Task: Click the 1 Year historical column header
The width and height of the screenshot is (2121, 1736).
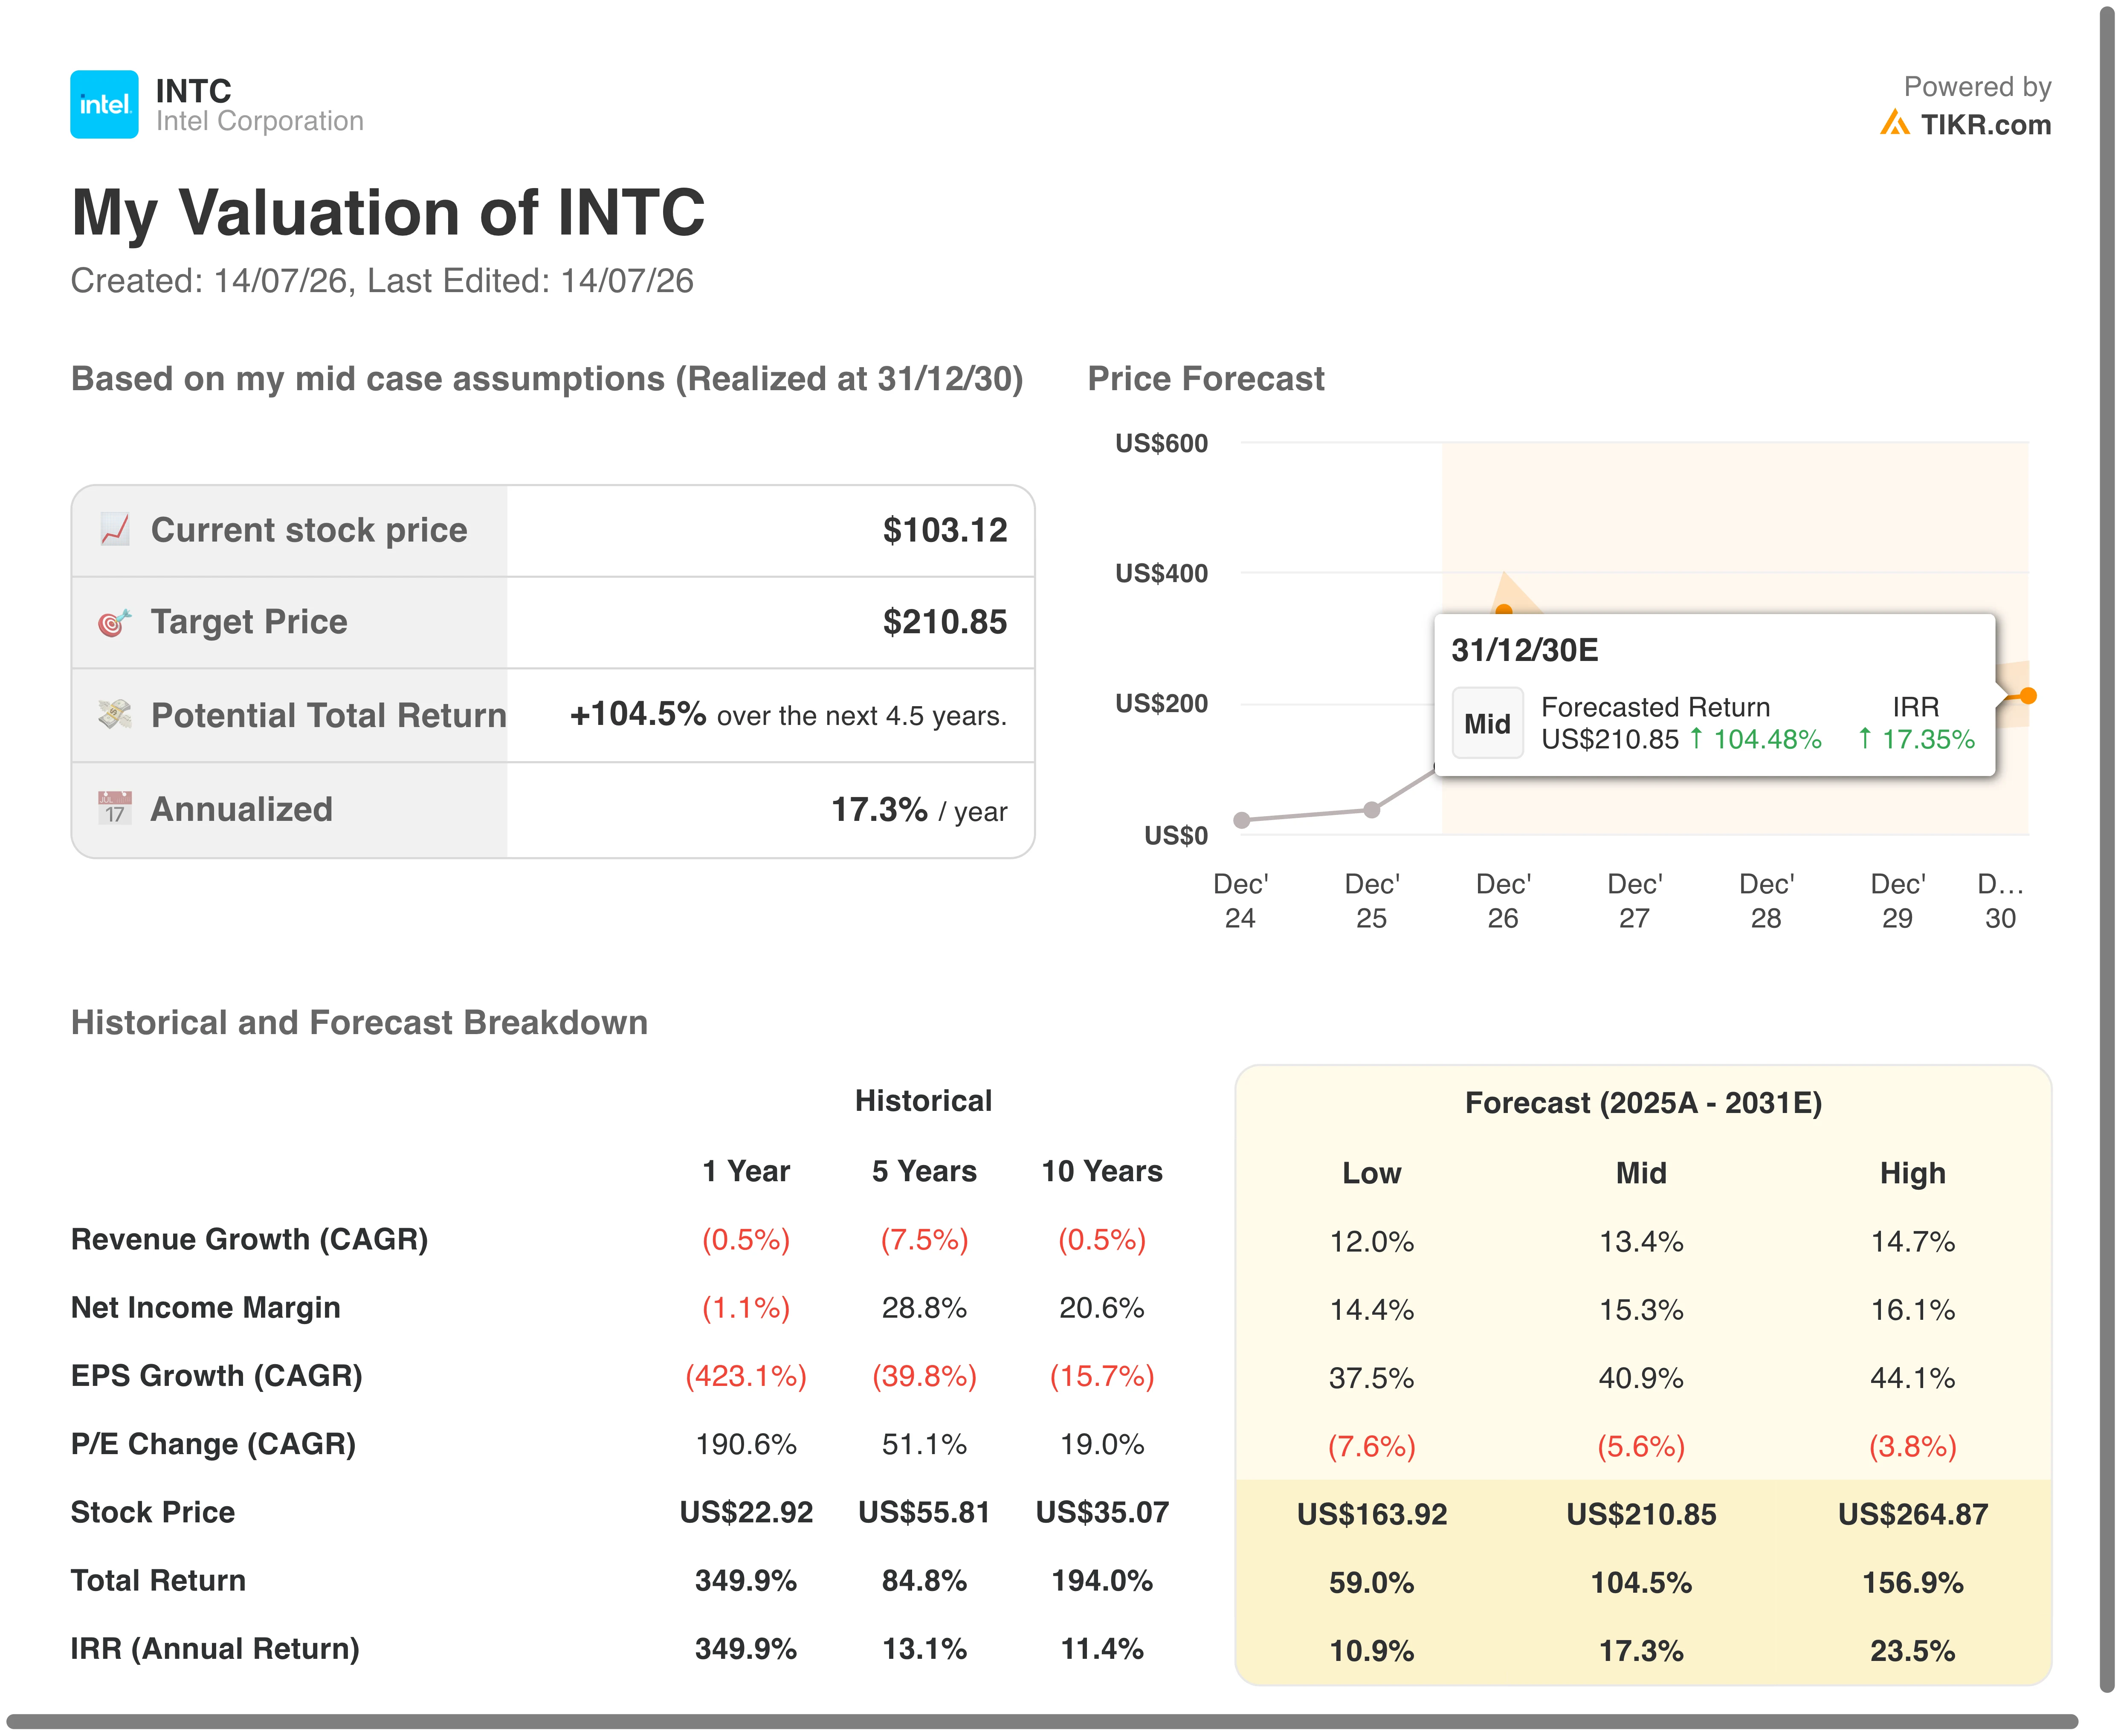Action: pyautogui.click(x=746, y=1171)
